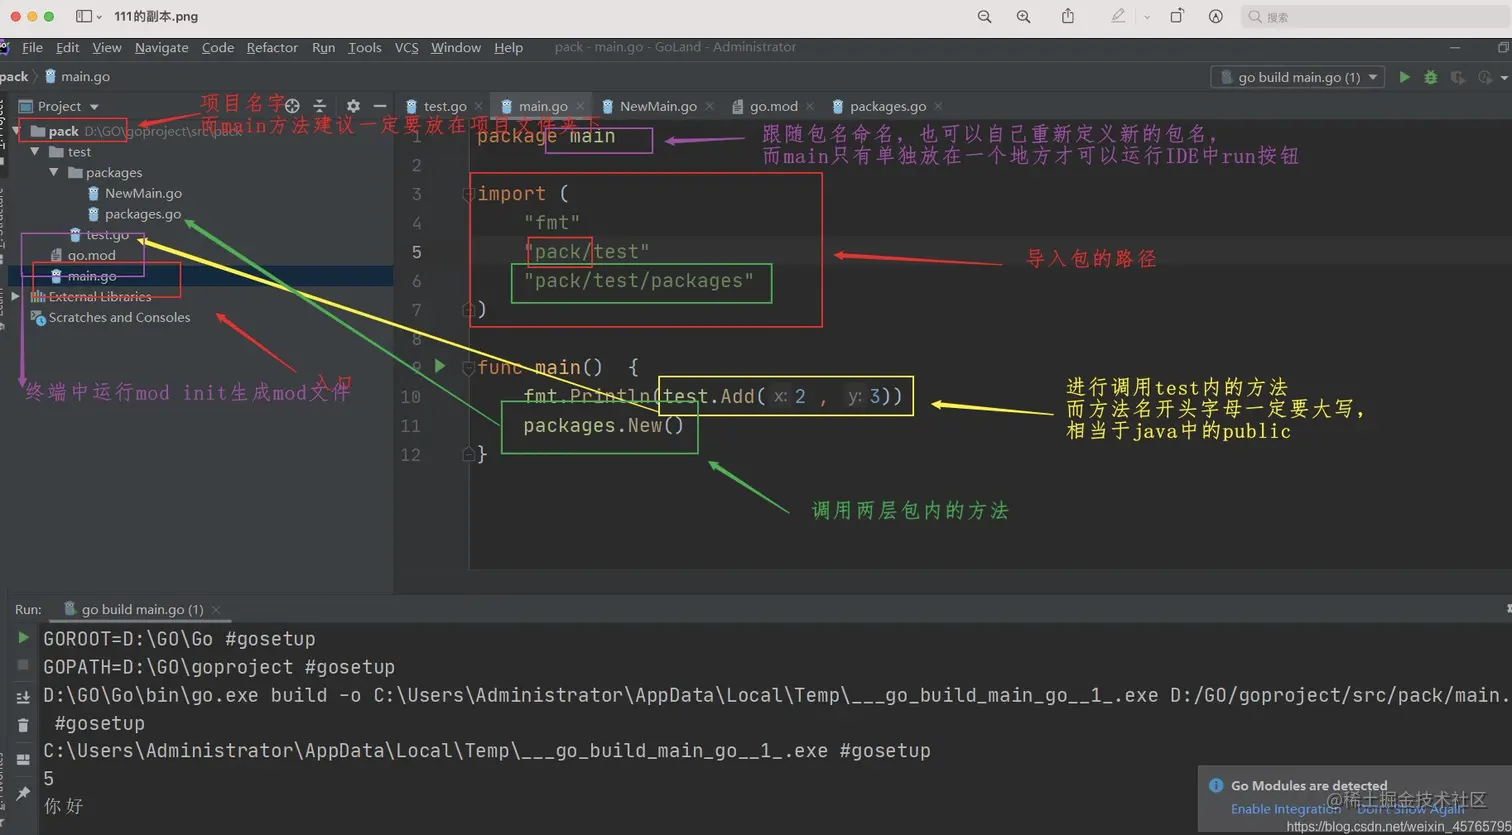Screen dimensions: 1512x835
Task: Click the Enable Integration link
Action: (x=1285, y=809)
